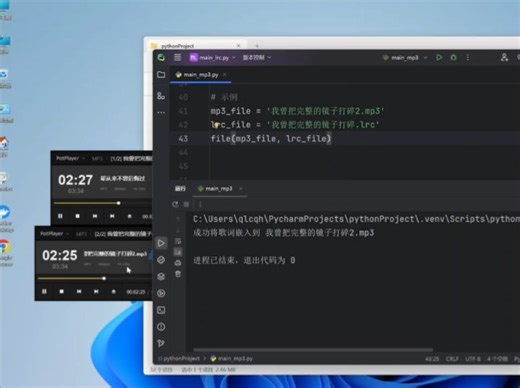Open the Python Console tool window
The height and width of the screenshot is (388, 520).
(161, 260)
